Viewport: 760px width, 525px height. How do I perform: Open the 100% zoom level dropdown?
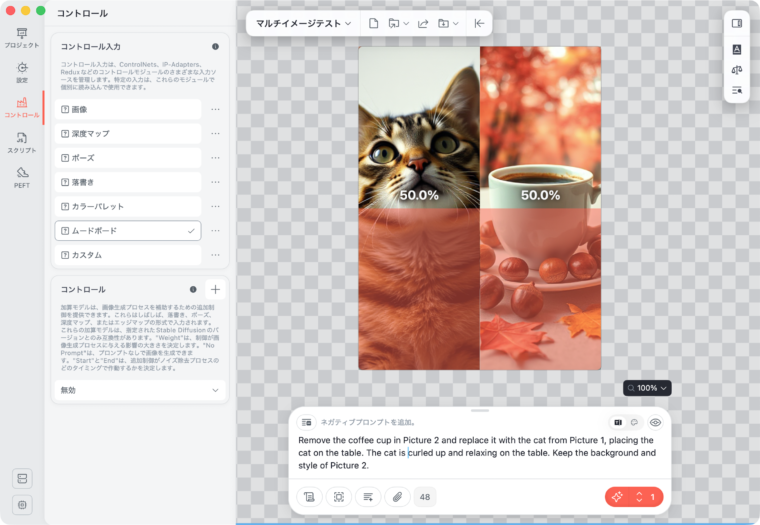646,388
